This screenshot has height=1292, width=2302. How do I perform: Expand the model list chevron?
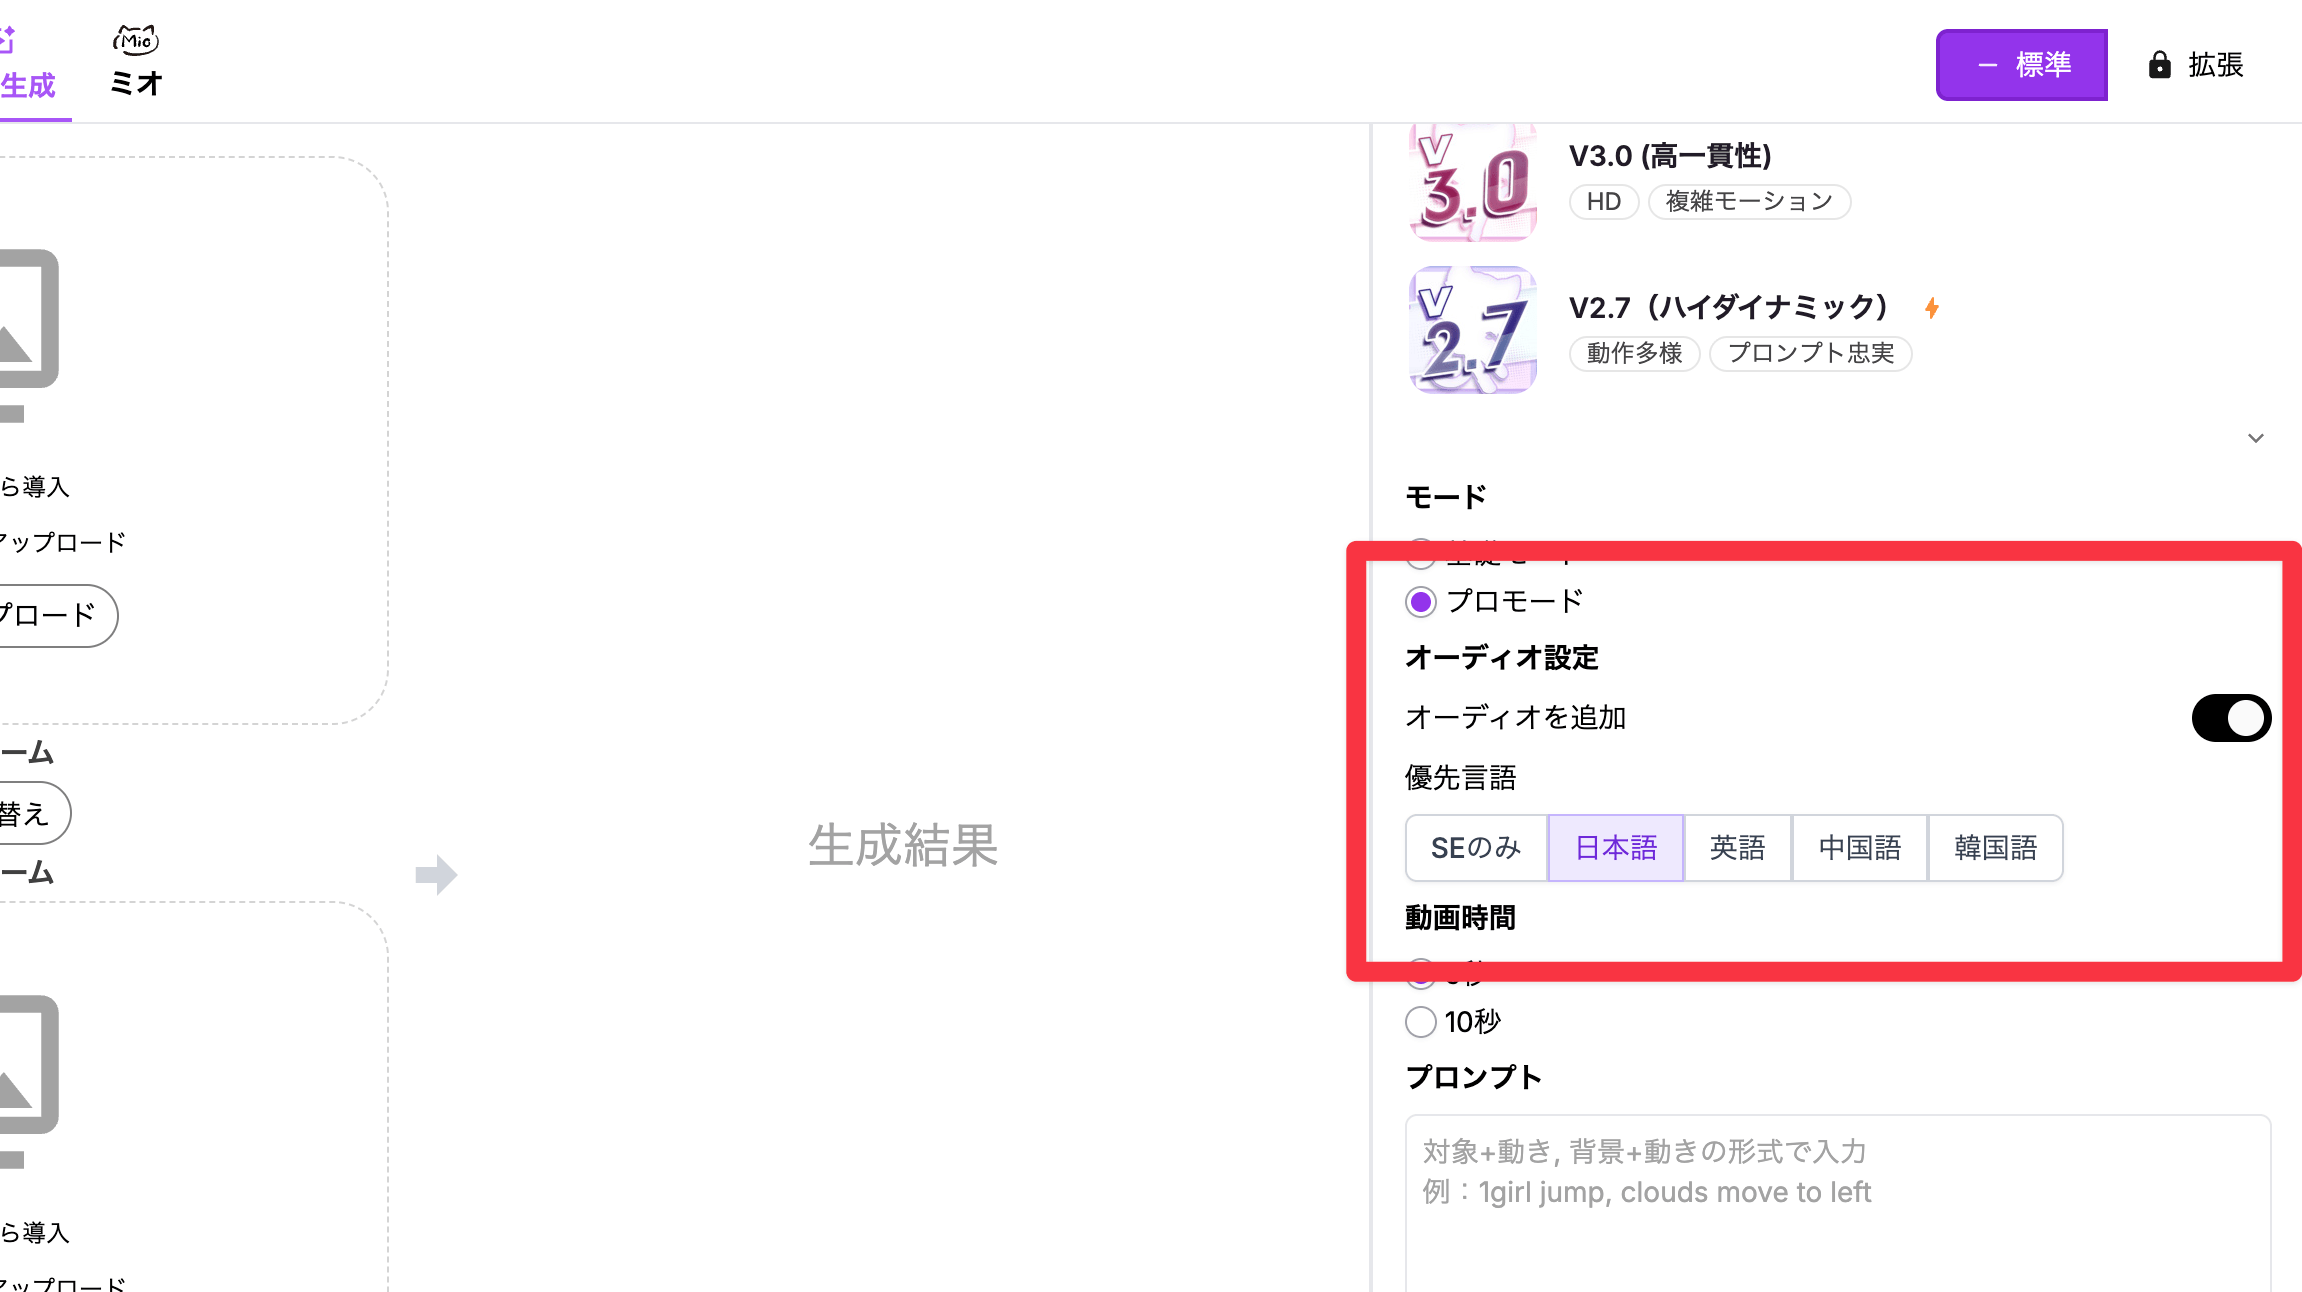click(x=2255, y=438)
